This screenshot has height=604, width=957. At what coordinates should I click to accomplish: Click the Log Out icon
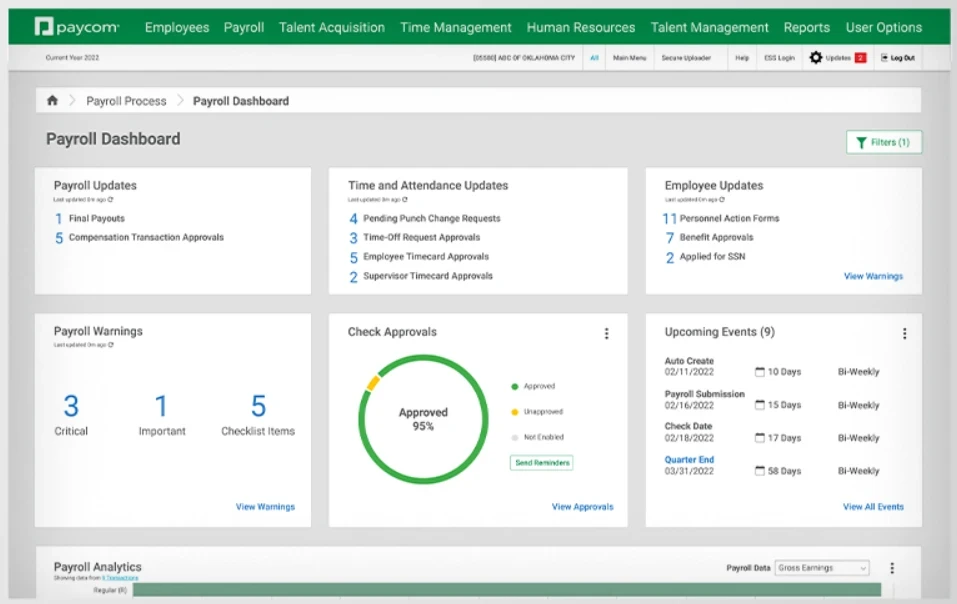(x=886, y=58)
